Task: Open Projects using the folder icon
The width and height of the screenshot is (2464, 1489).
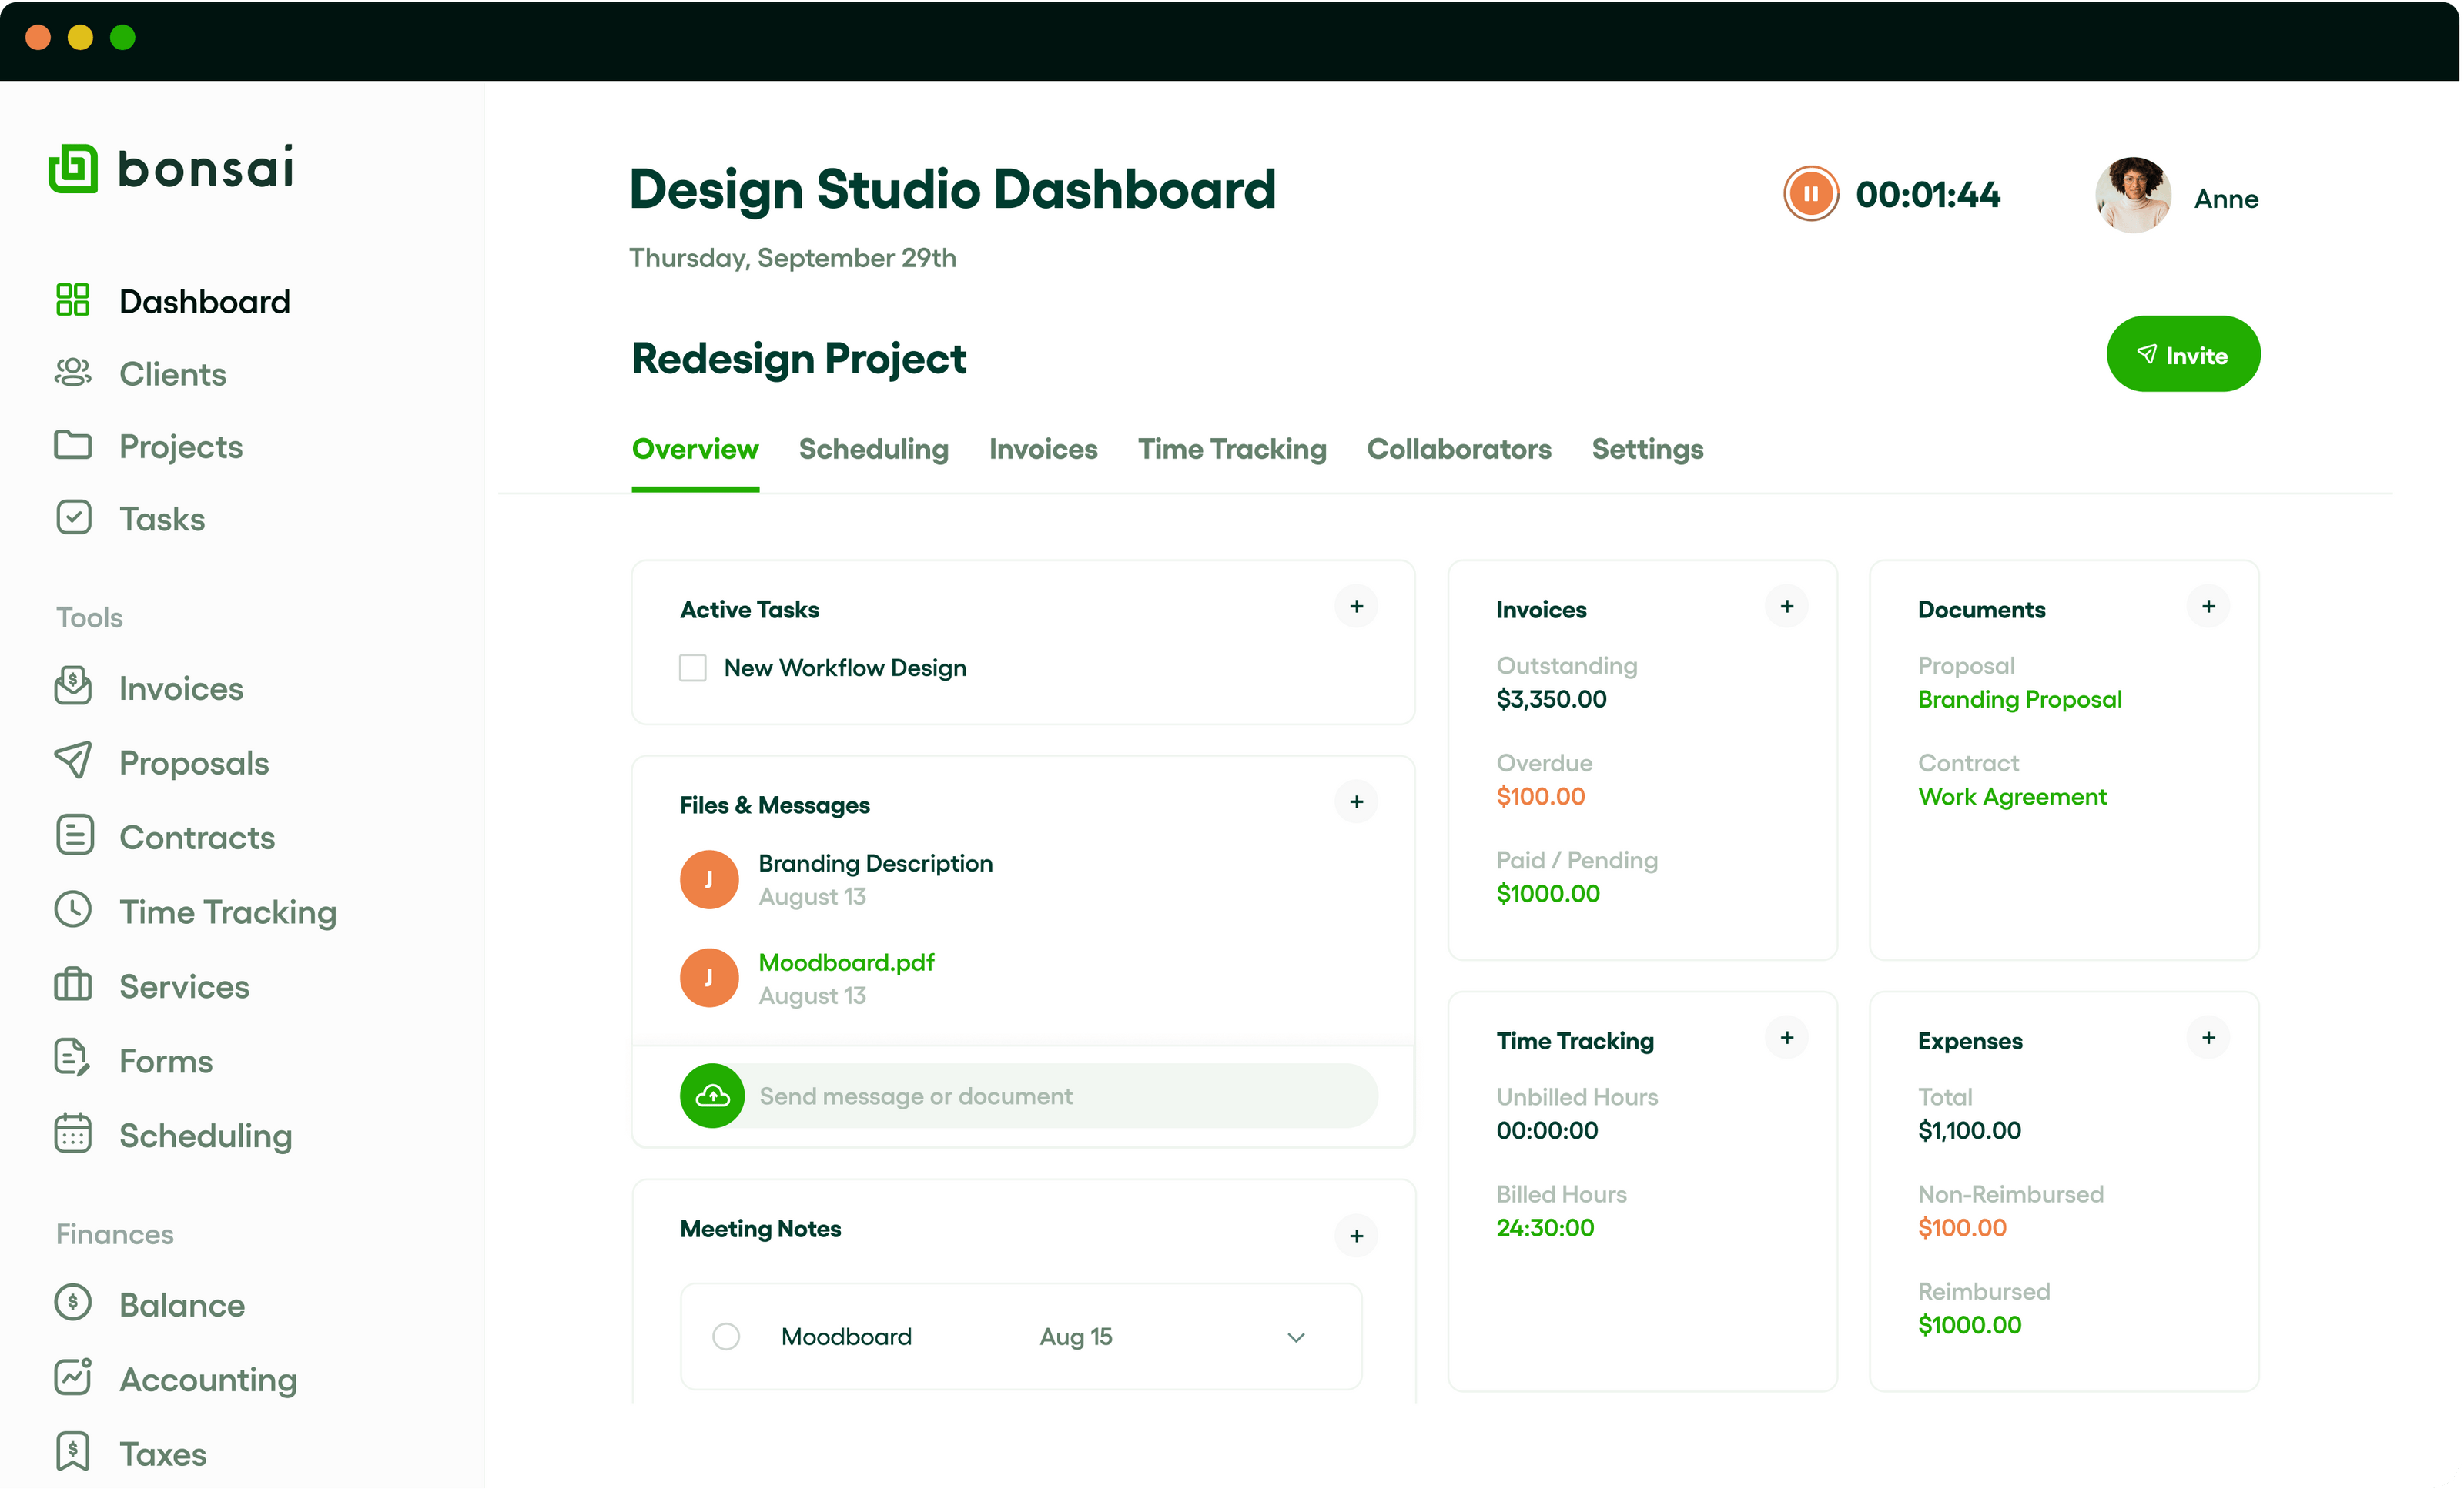Action: (x=73, y=445)
